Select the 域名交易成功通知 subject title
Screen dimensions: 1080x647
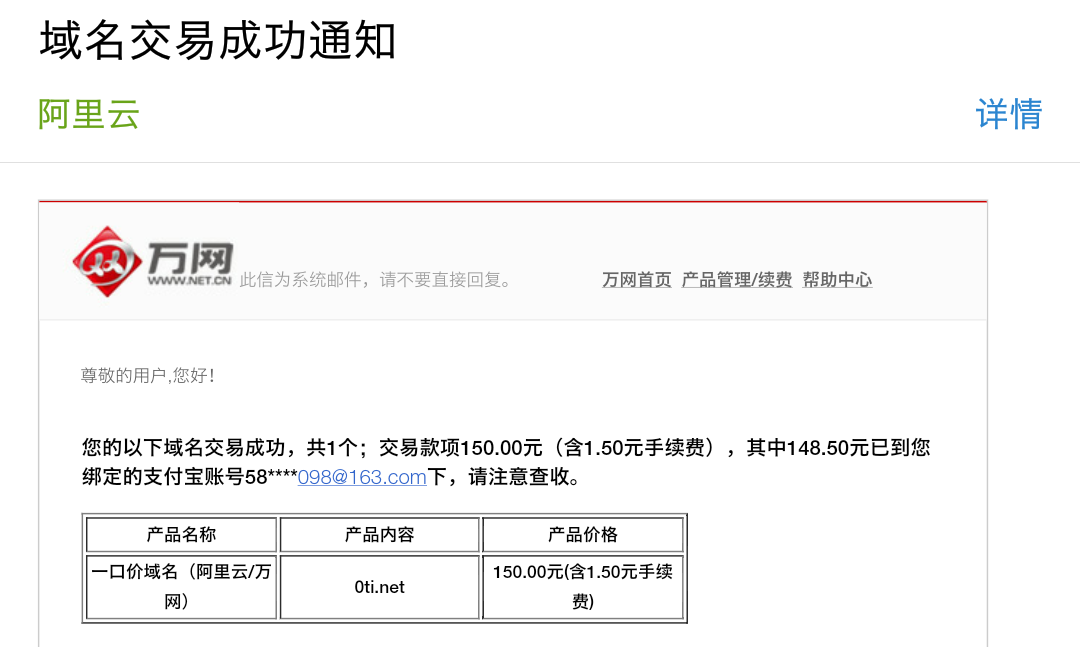point(218,41)
